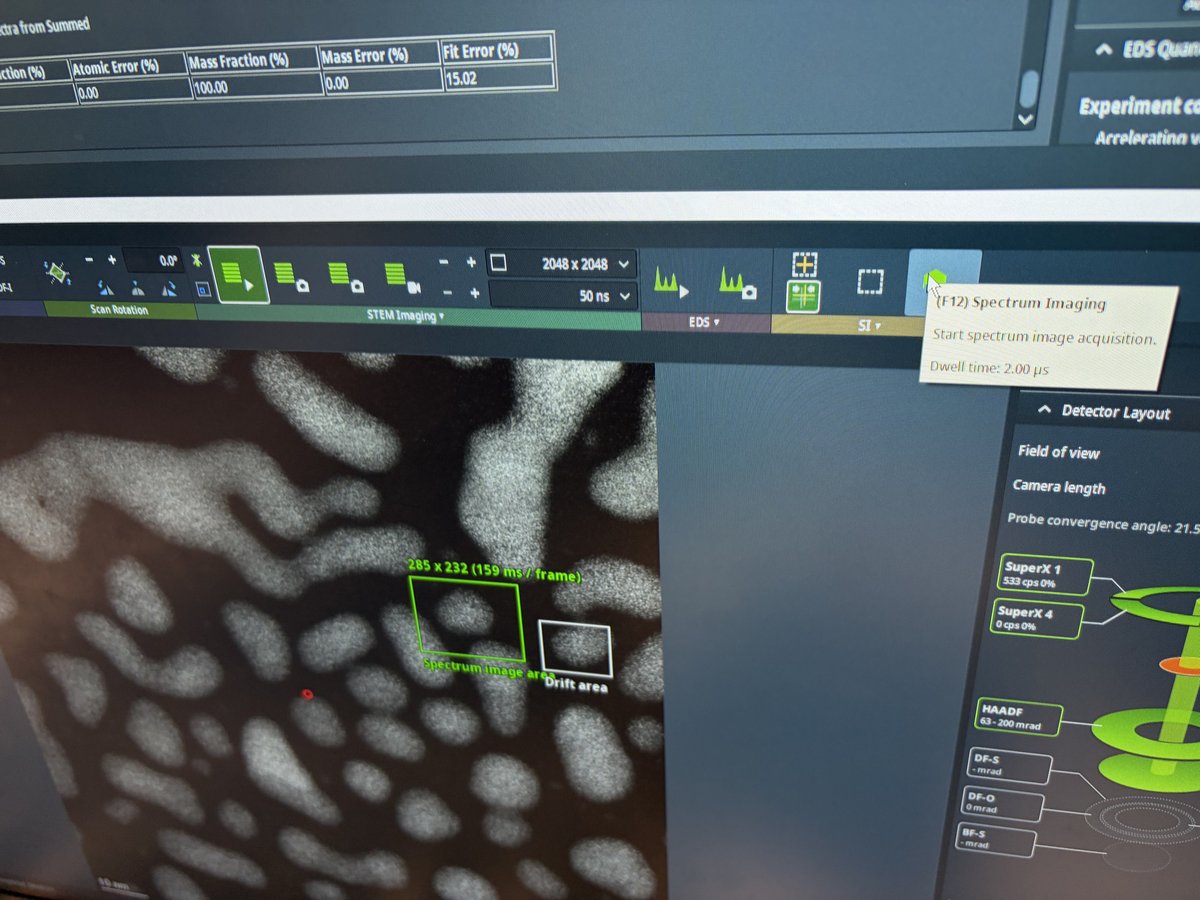Click the small blue square scan icon
This screenshot has height=900, width=1200.
[202, 290]
